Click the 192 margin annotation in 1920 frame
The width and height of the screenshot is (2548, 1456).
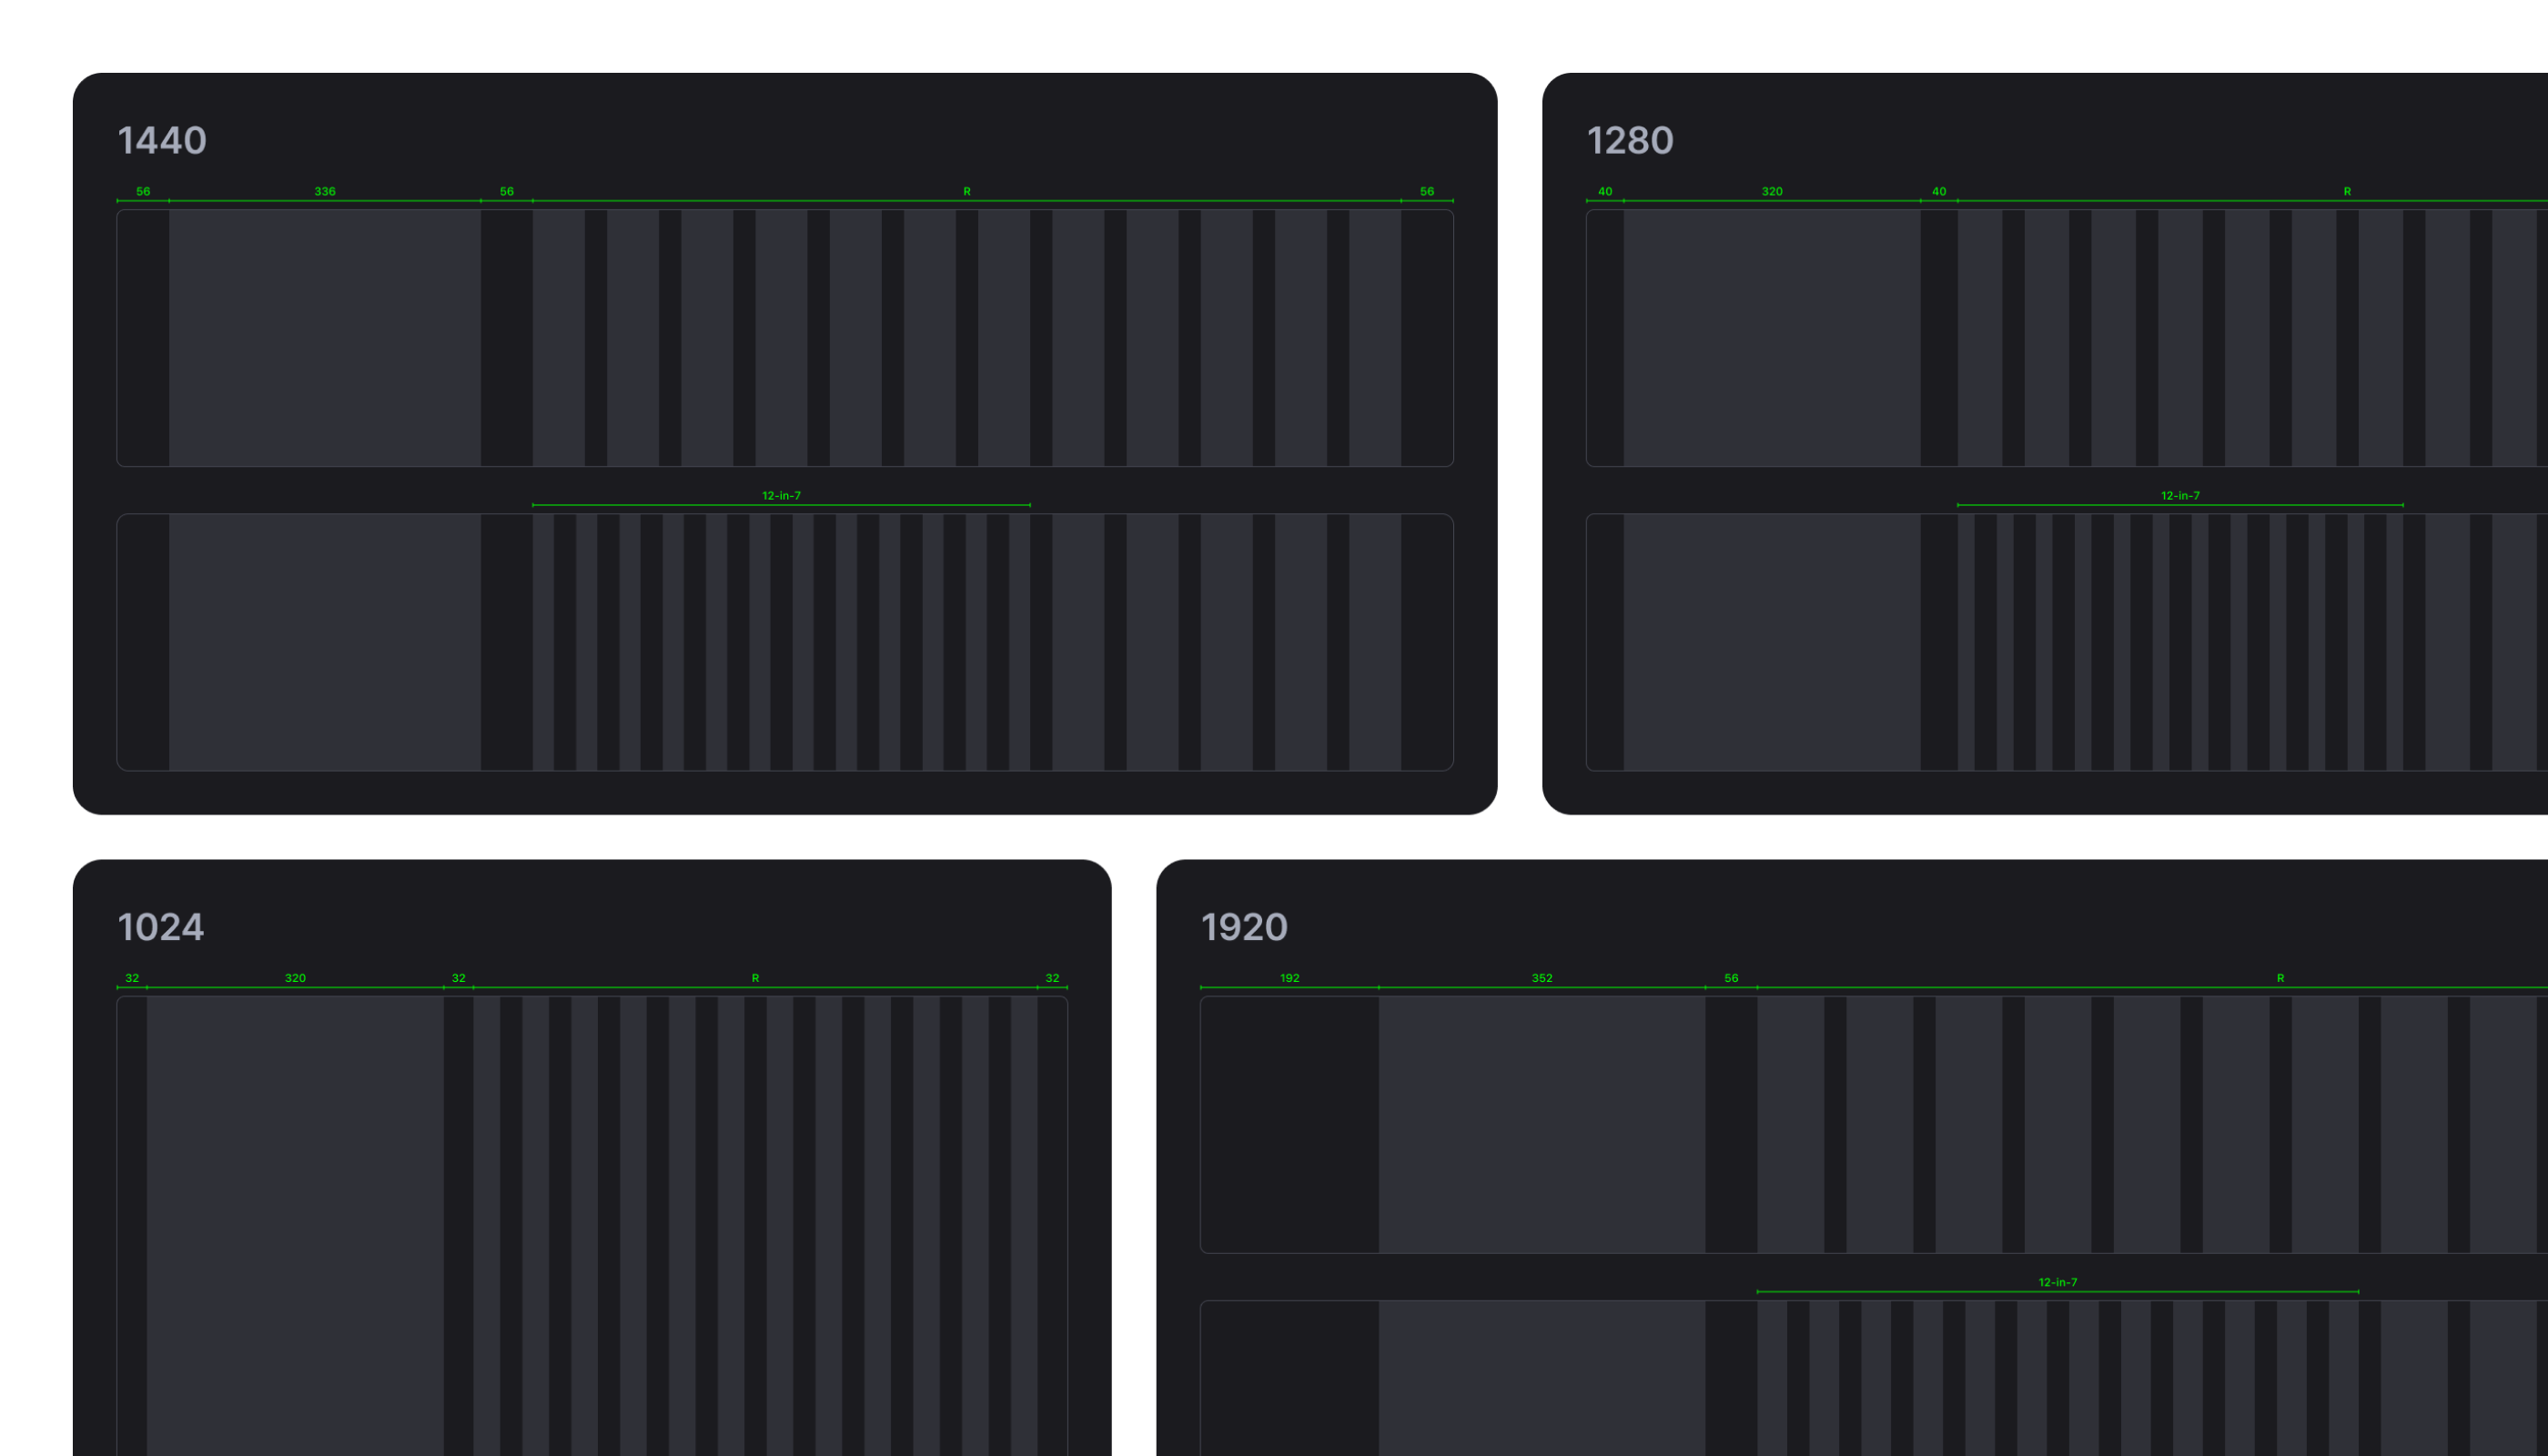click(1289, 978)
